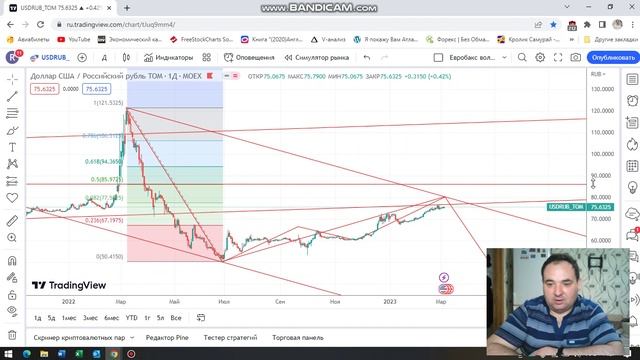Open the chart patterns tool
The height and width of the screenshot is (360, 640).
tap(12, 164)
